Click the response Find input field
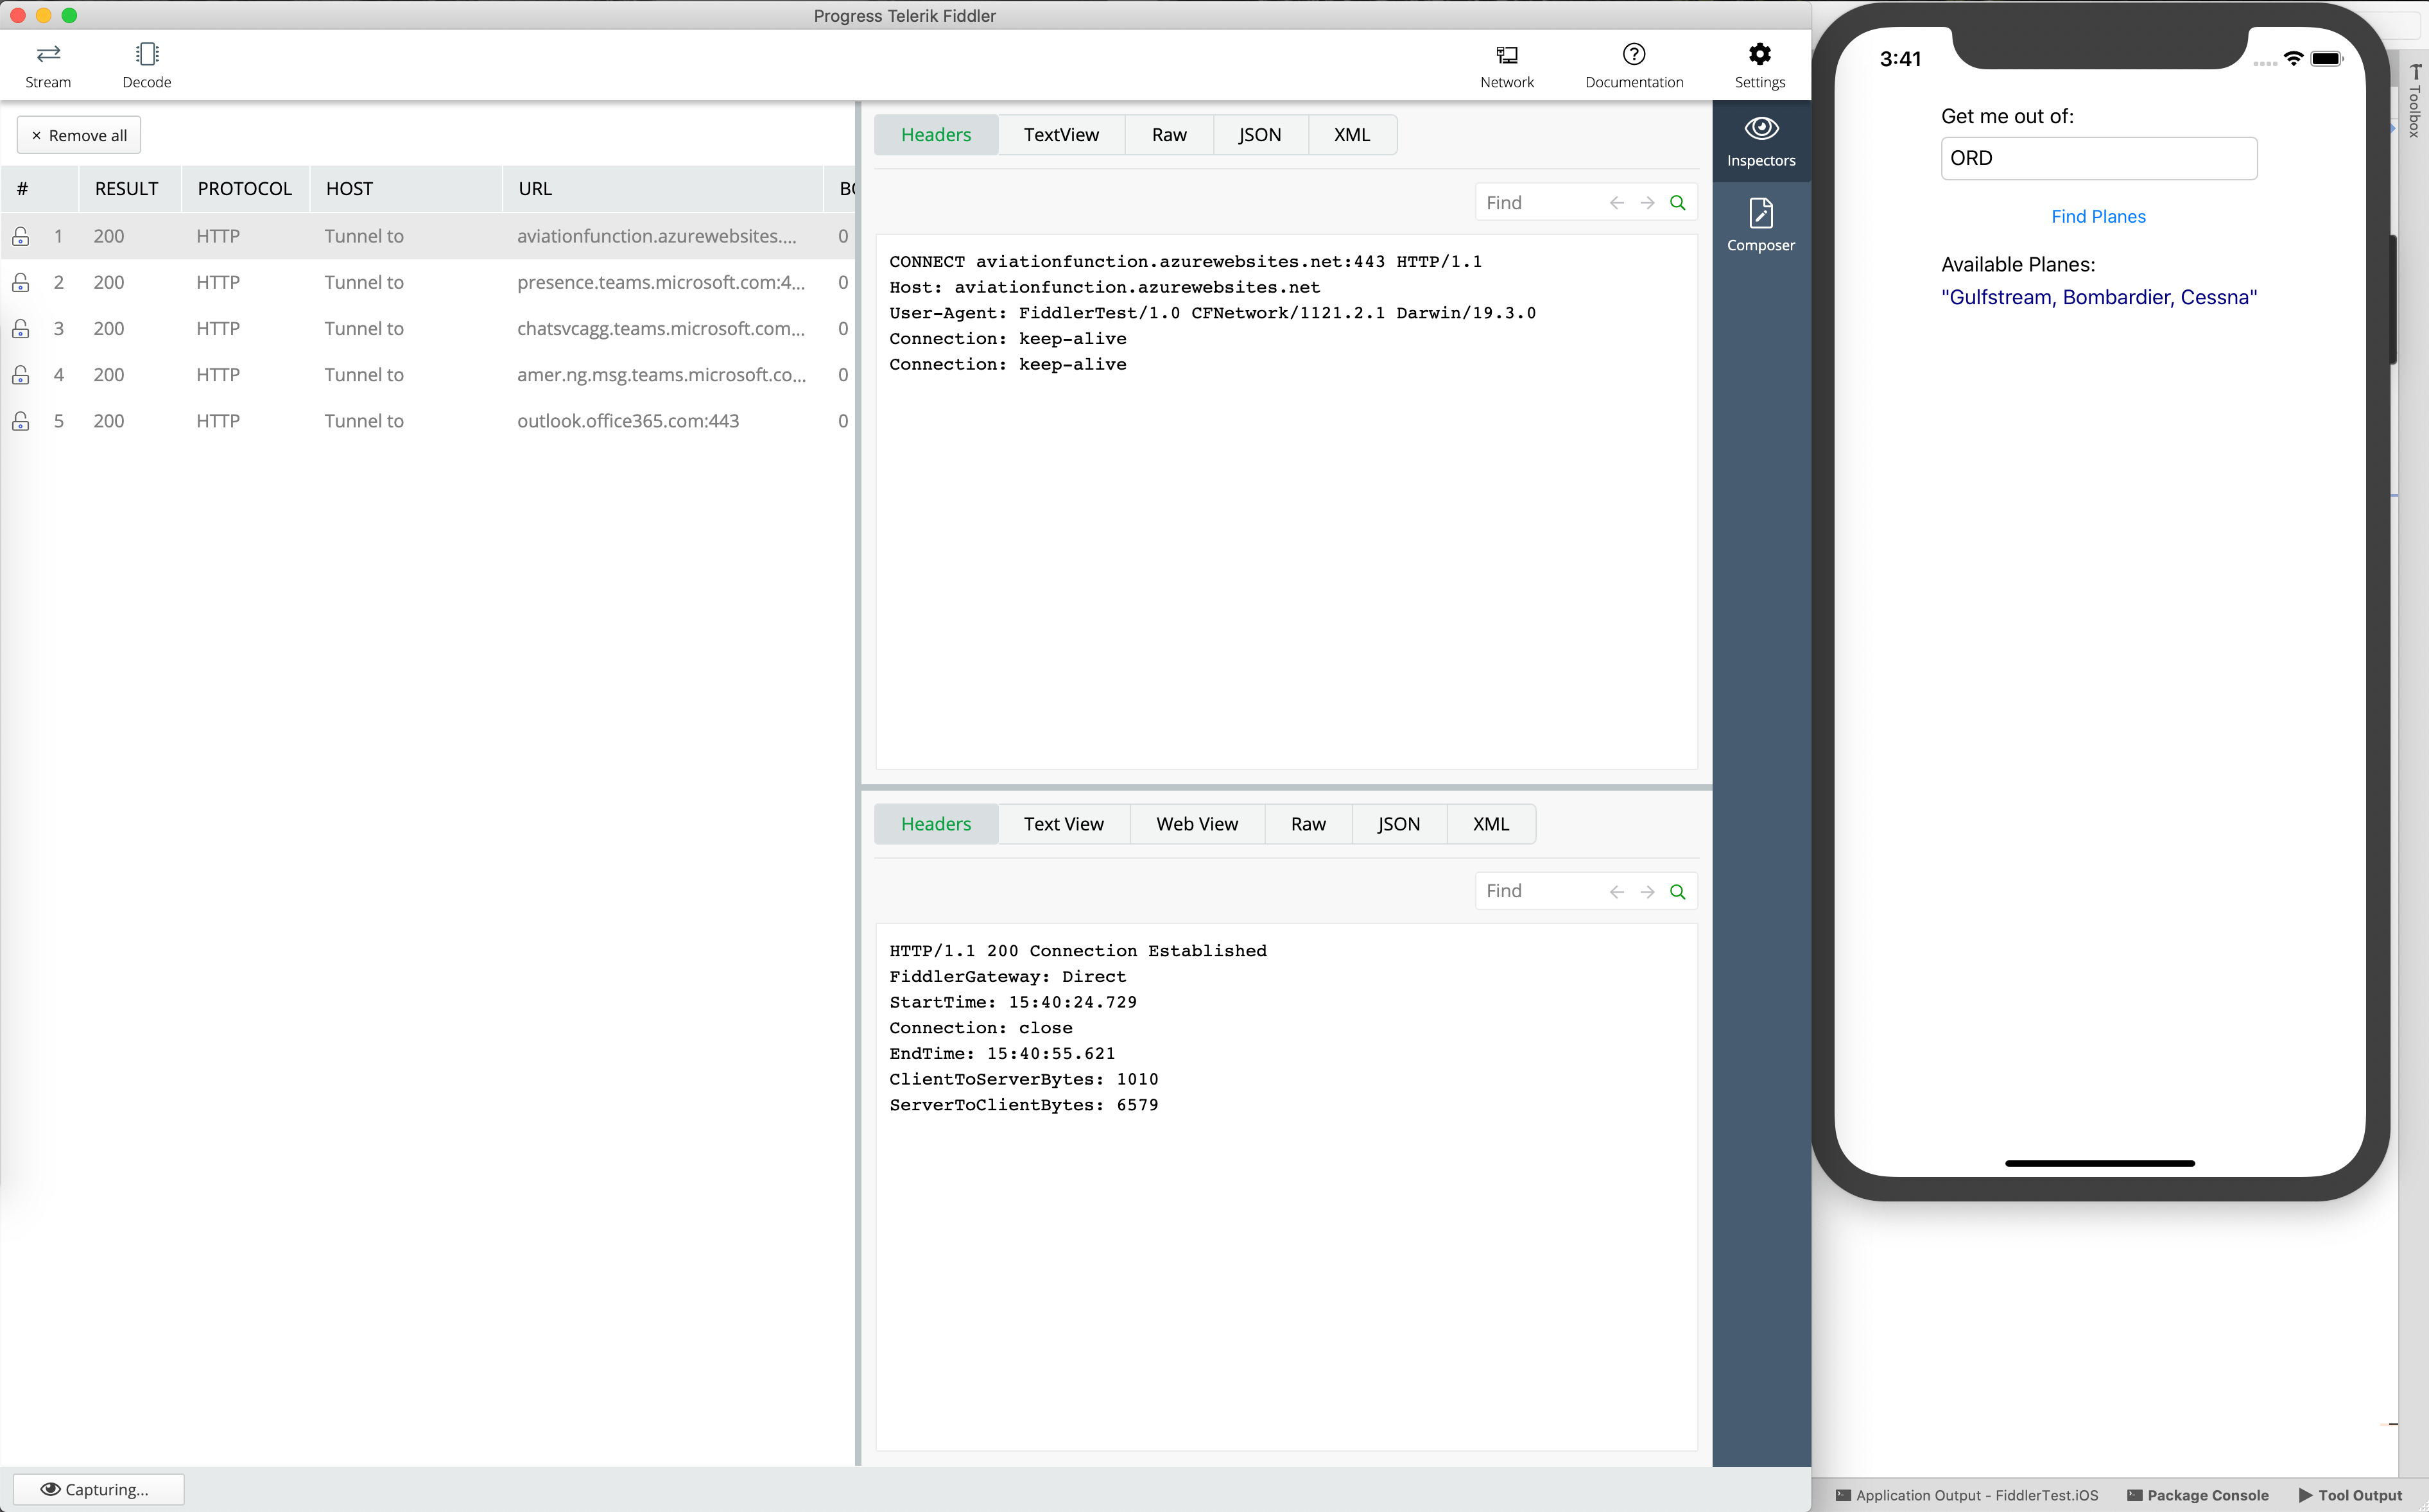Image resolution: width=2429 pixels, height=1512 pixels. (x=1540, y=892)
